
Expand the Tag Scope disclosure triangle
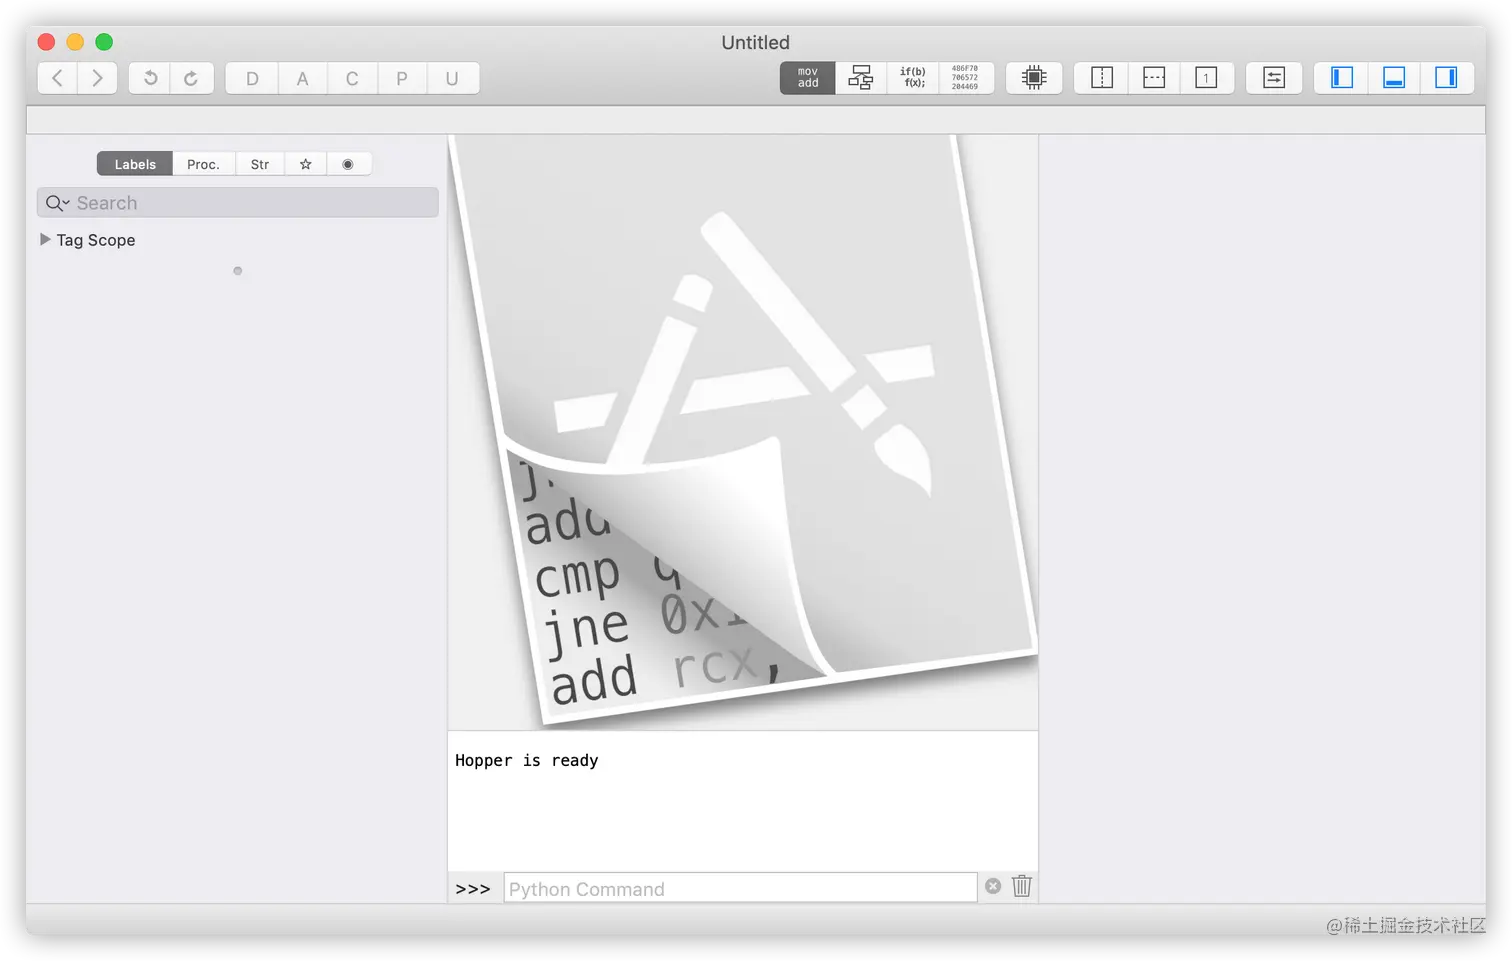pos(45,239)
